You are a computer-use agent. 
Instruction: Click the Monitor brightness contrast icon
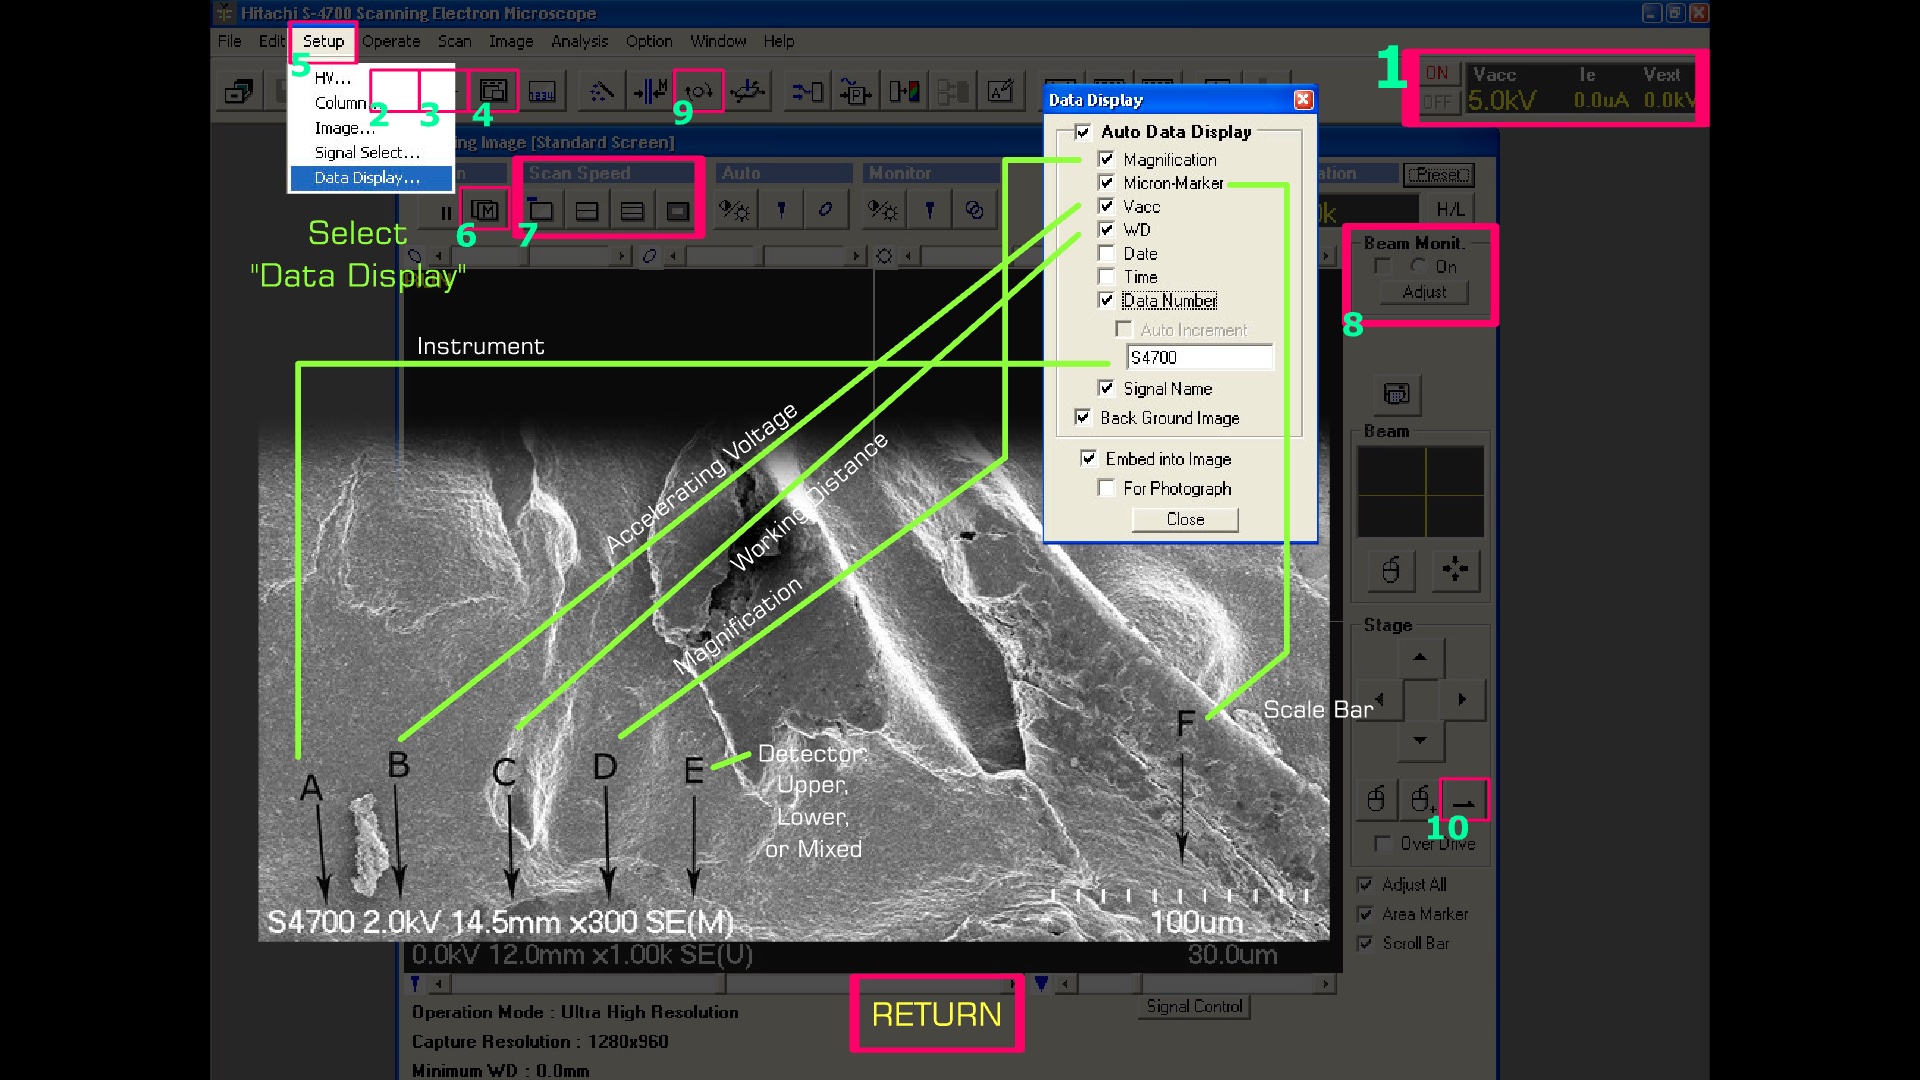883,210
